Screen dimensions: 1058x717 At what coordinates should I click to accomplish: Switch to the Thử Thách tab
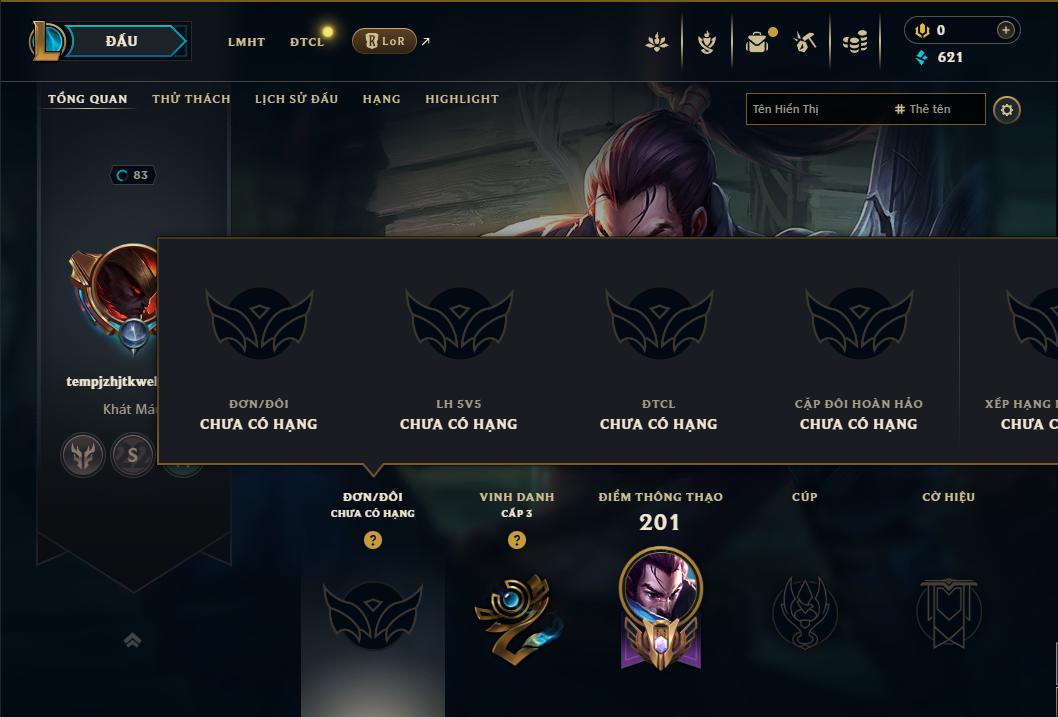(191, 99)
